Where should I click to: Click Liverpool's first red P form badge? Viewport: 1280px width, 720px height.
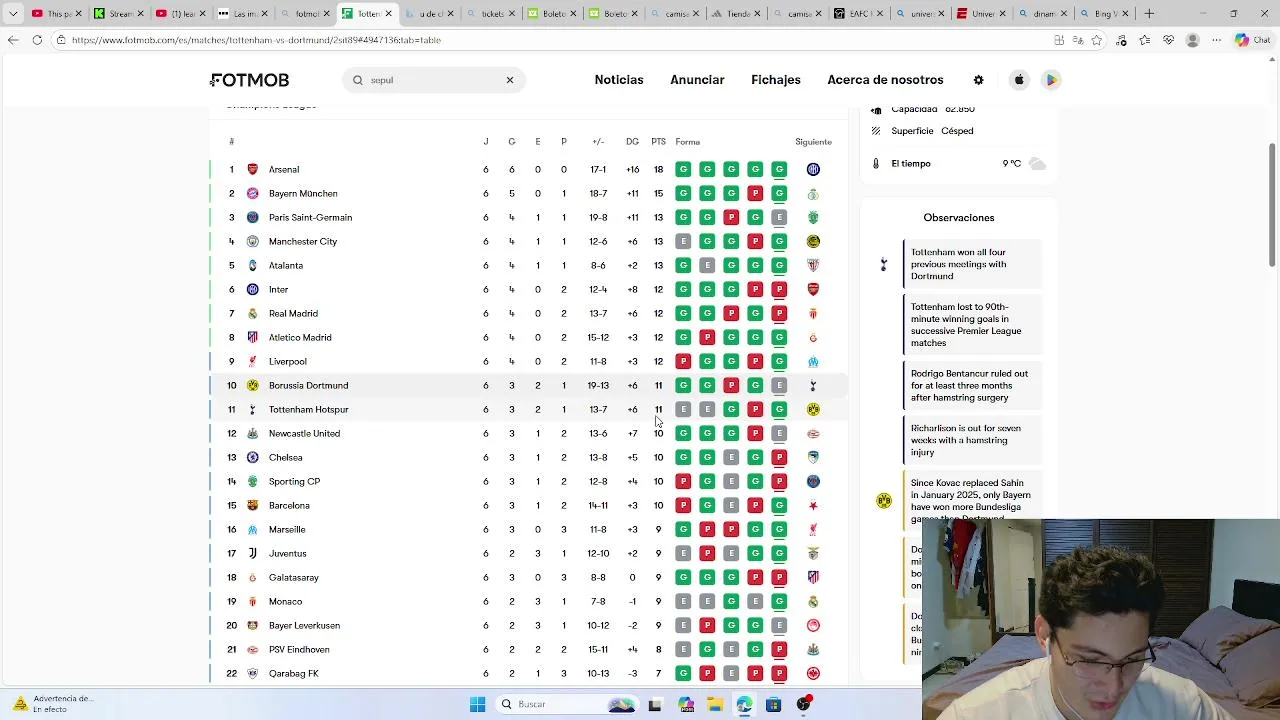[x=683, y=361]
